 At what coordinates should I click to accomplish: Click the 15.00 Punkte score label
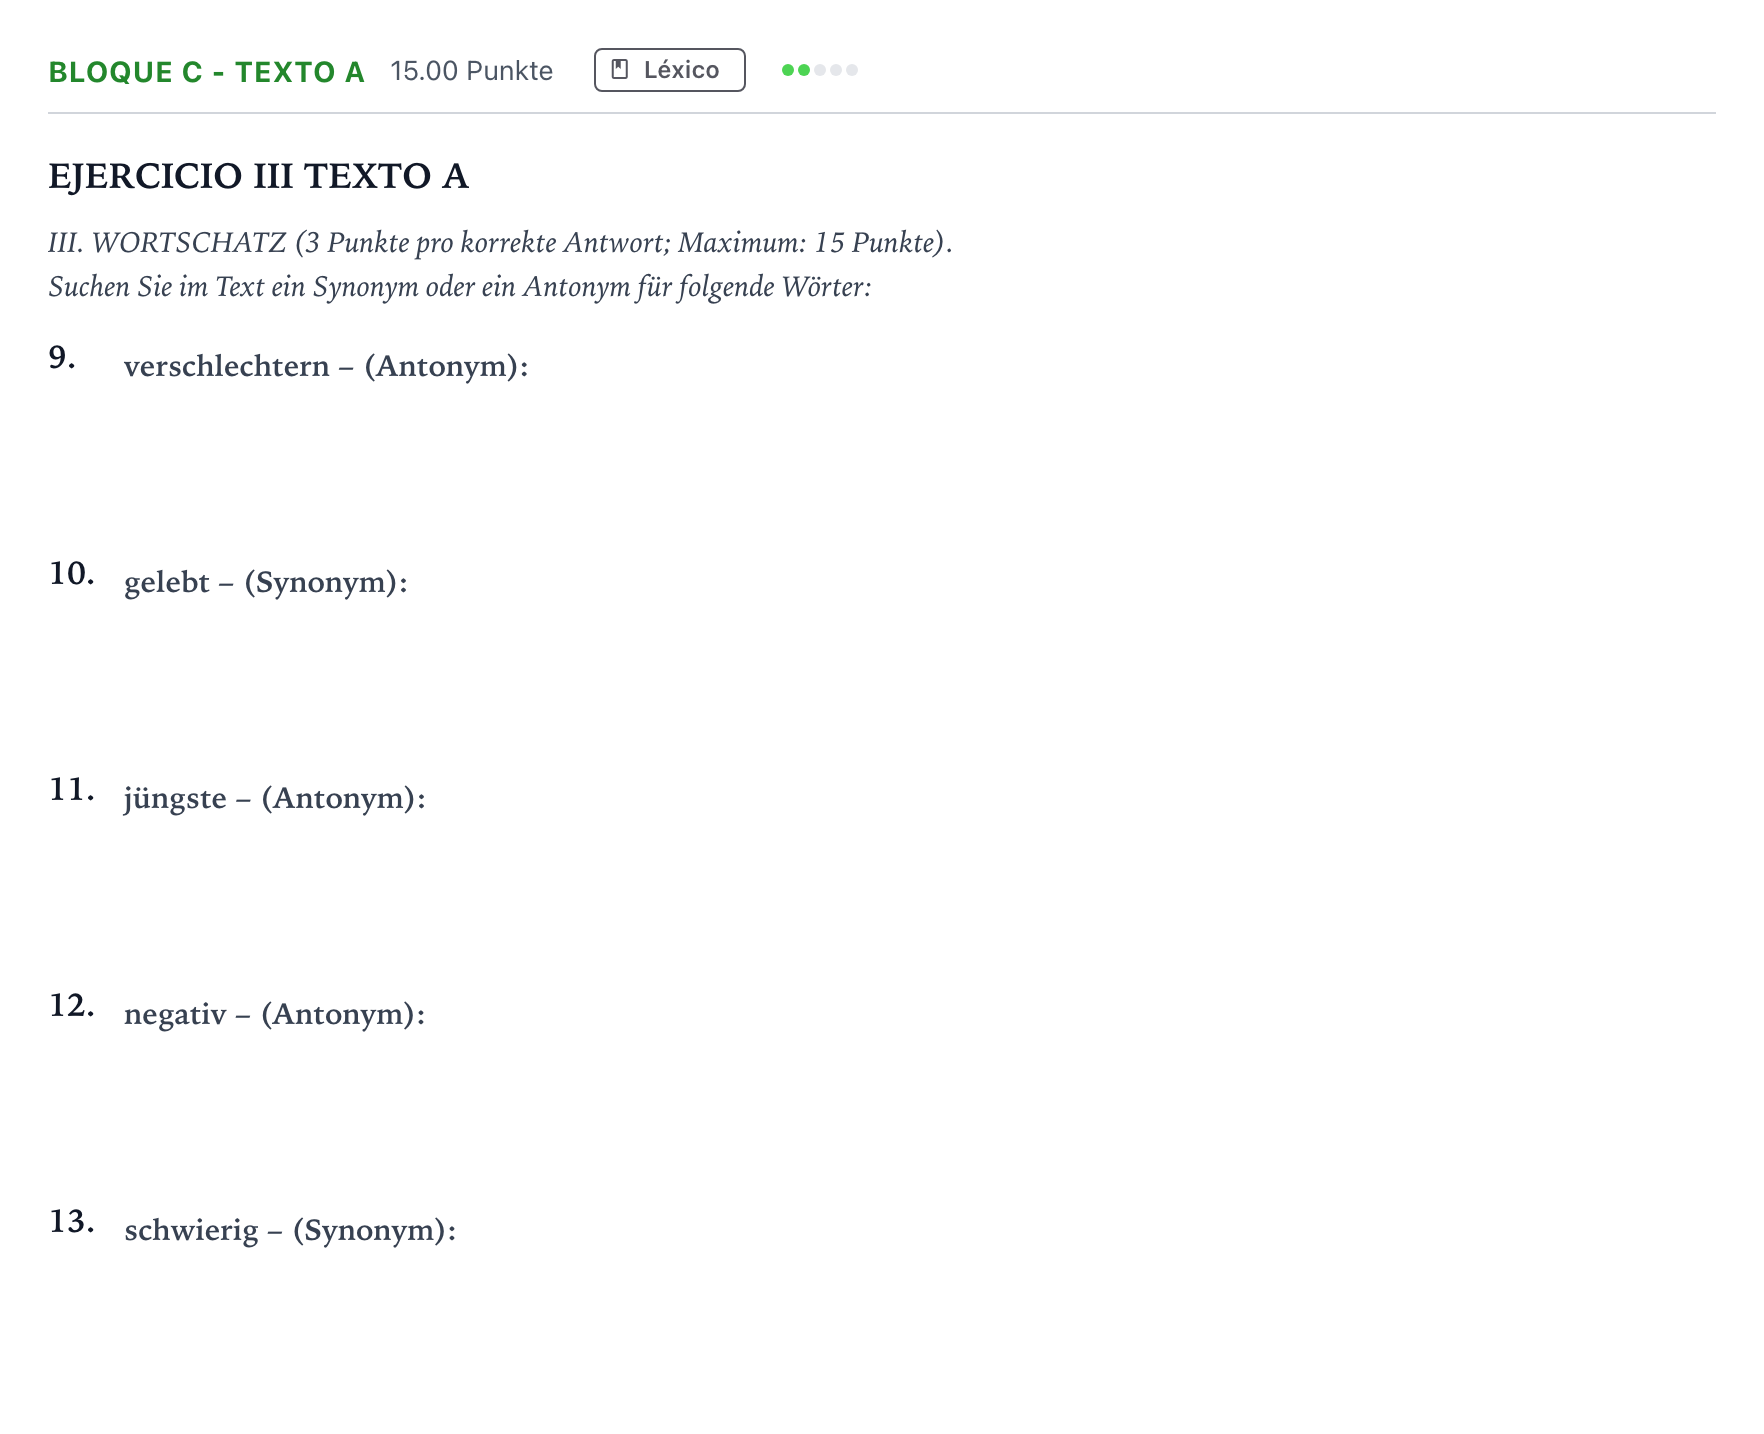[471, 71]
